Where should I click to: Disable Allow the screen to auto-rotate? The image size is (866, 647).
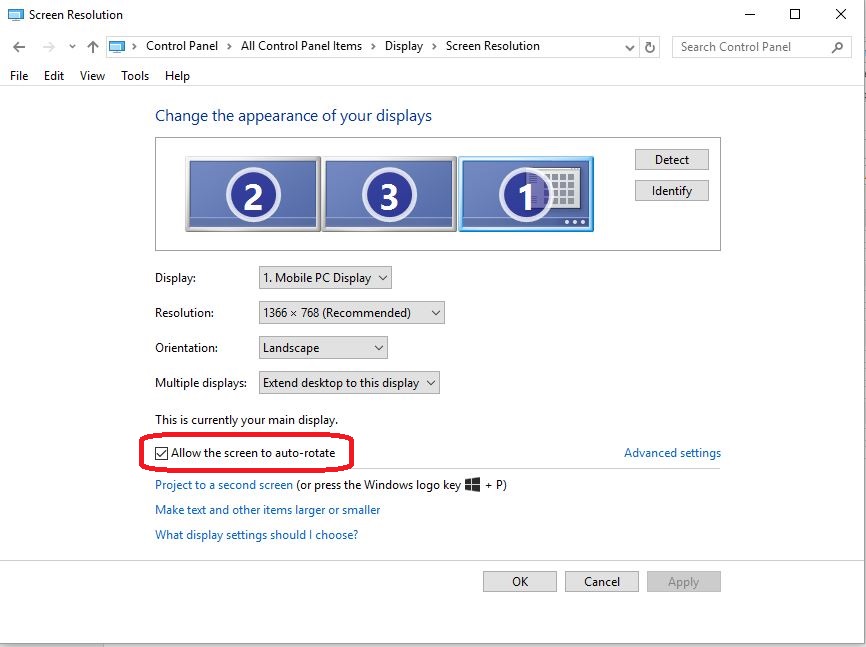[x=162, y=453]
